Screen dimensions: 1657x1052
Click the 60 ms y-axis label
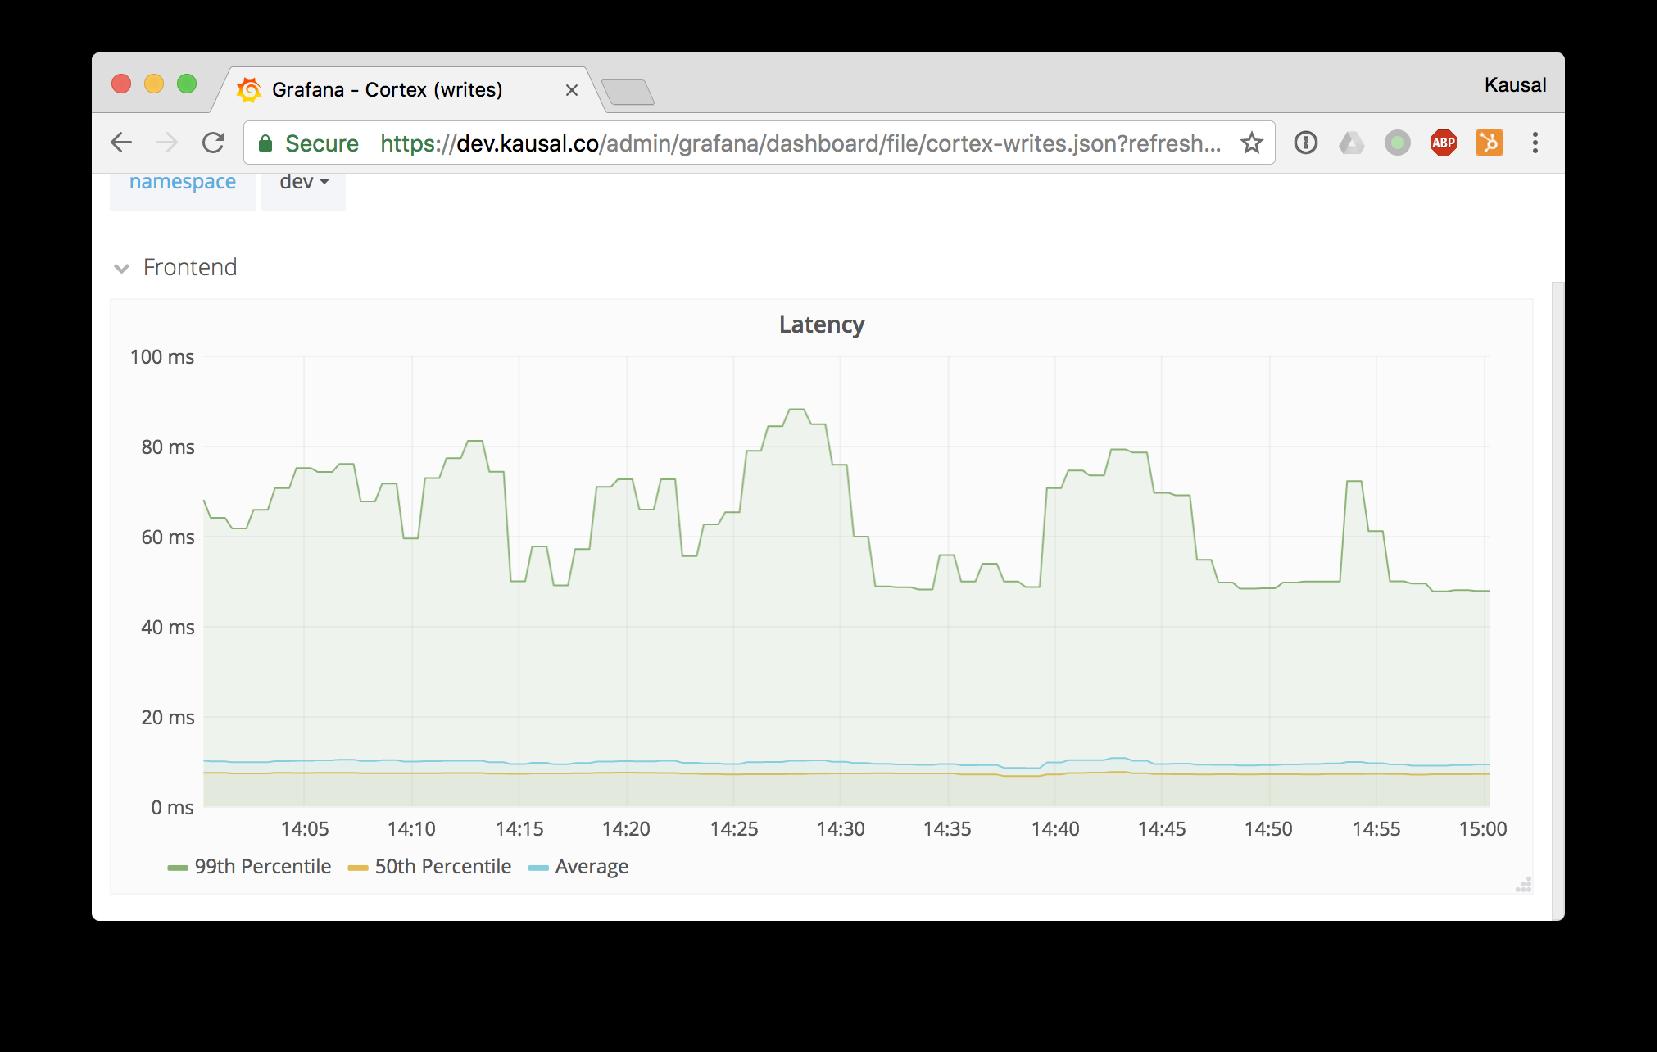[x=167, y=537]
